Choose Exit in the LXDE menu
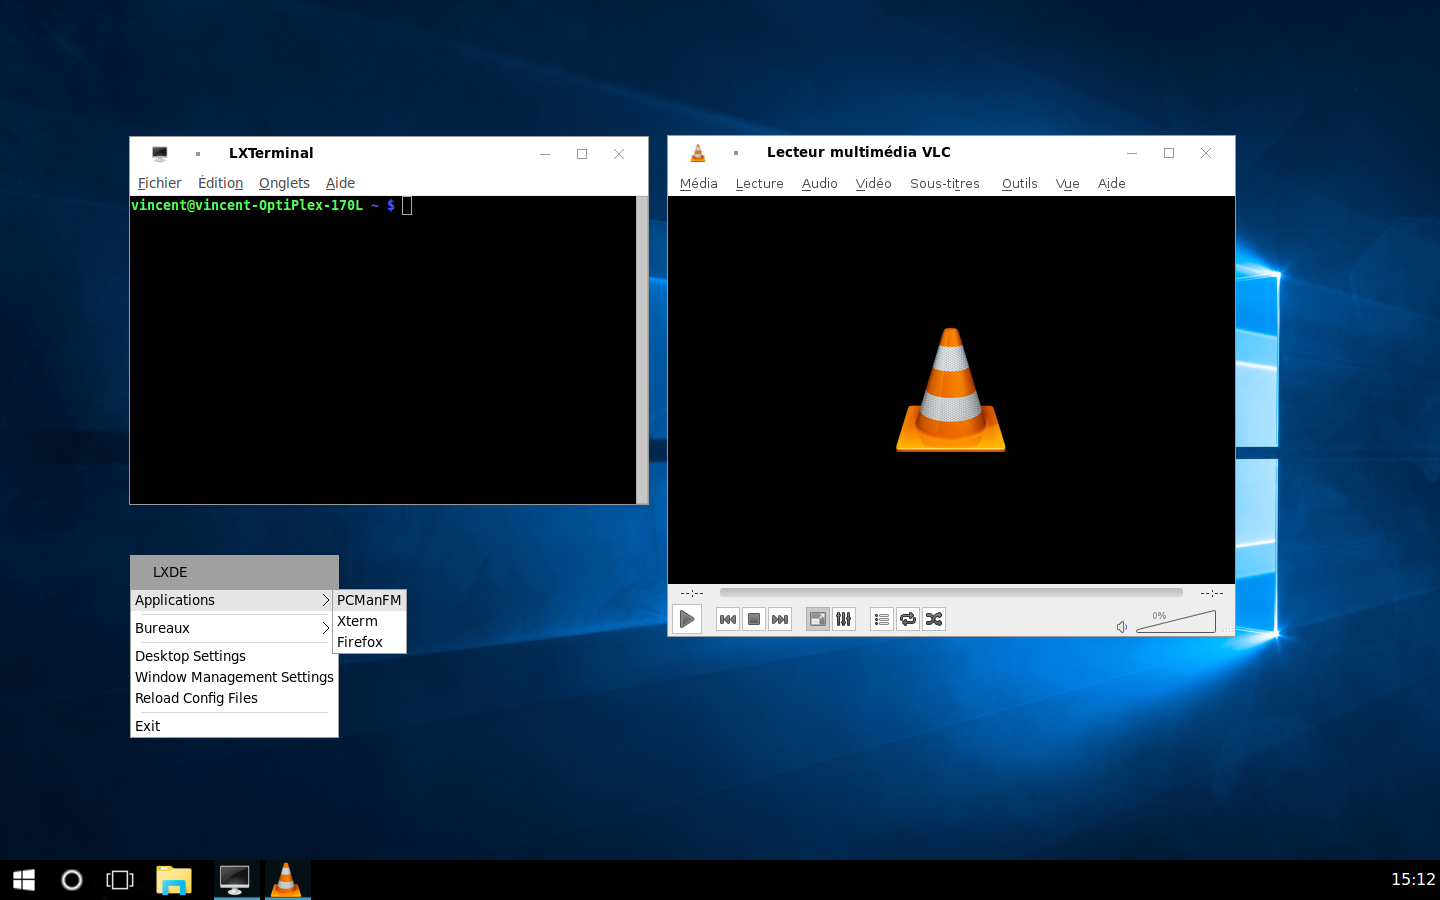 tap(233, 726)
